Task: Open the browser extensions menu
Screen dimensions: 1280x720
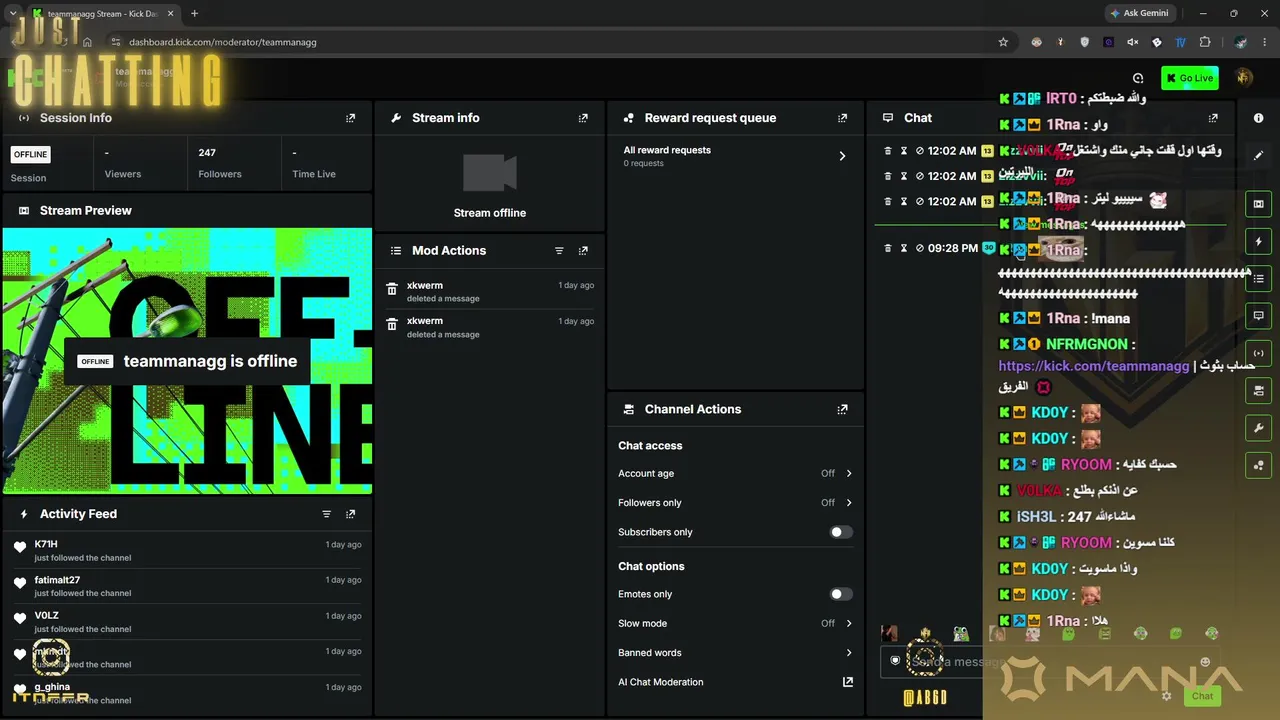Action: [1205, 42]
